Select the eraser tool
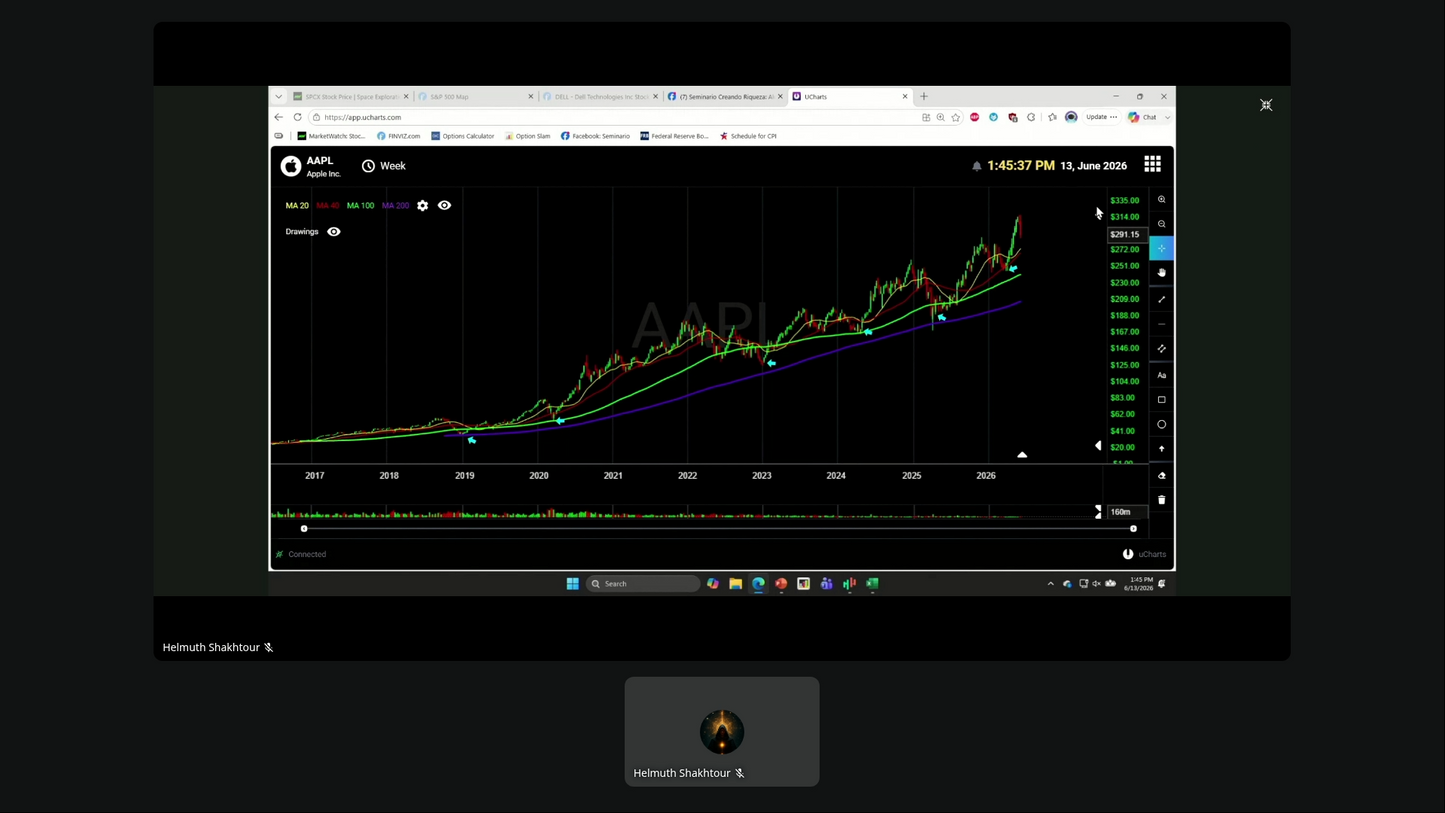Viewport: 1445px width, 813px height. pos(1161,476)
